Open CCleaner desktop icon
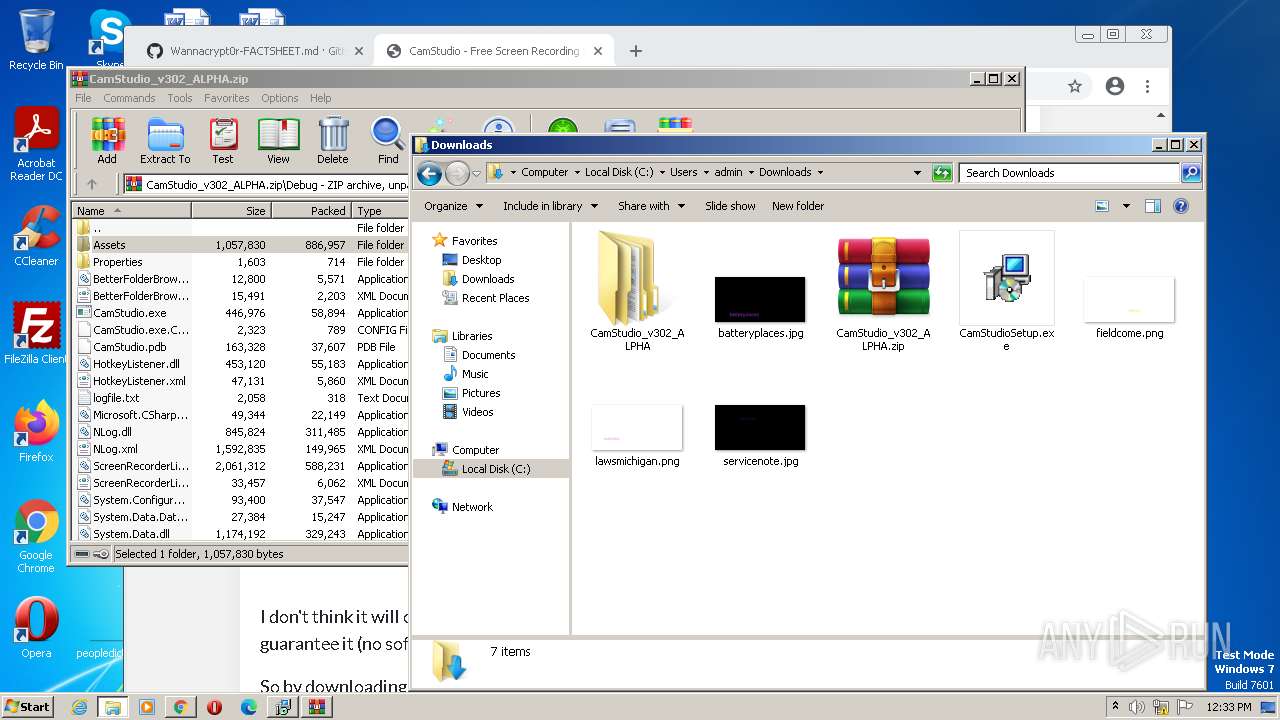Image resolution: width=1280 pixels, height=720 pixels. (x=36, y=236)
